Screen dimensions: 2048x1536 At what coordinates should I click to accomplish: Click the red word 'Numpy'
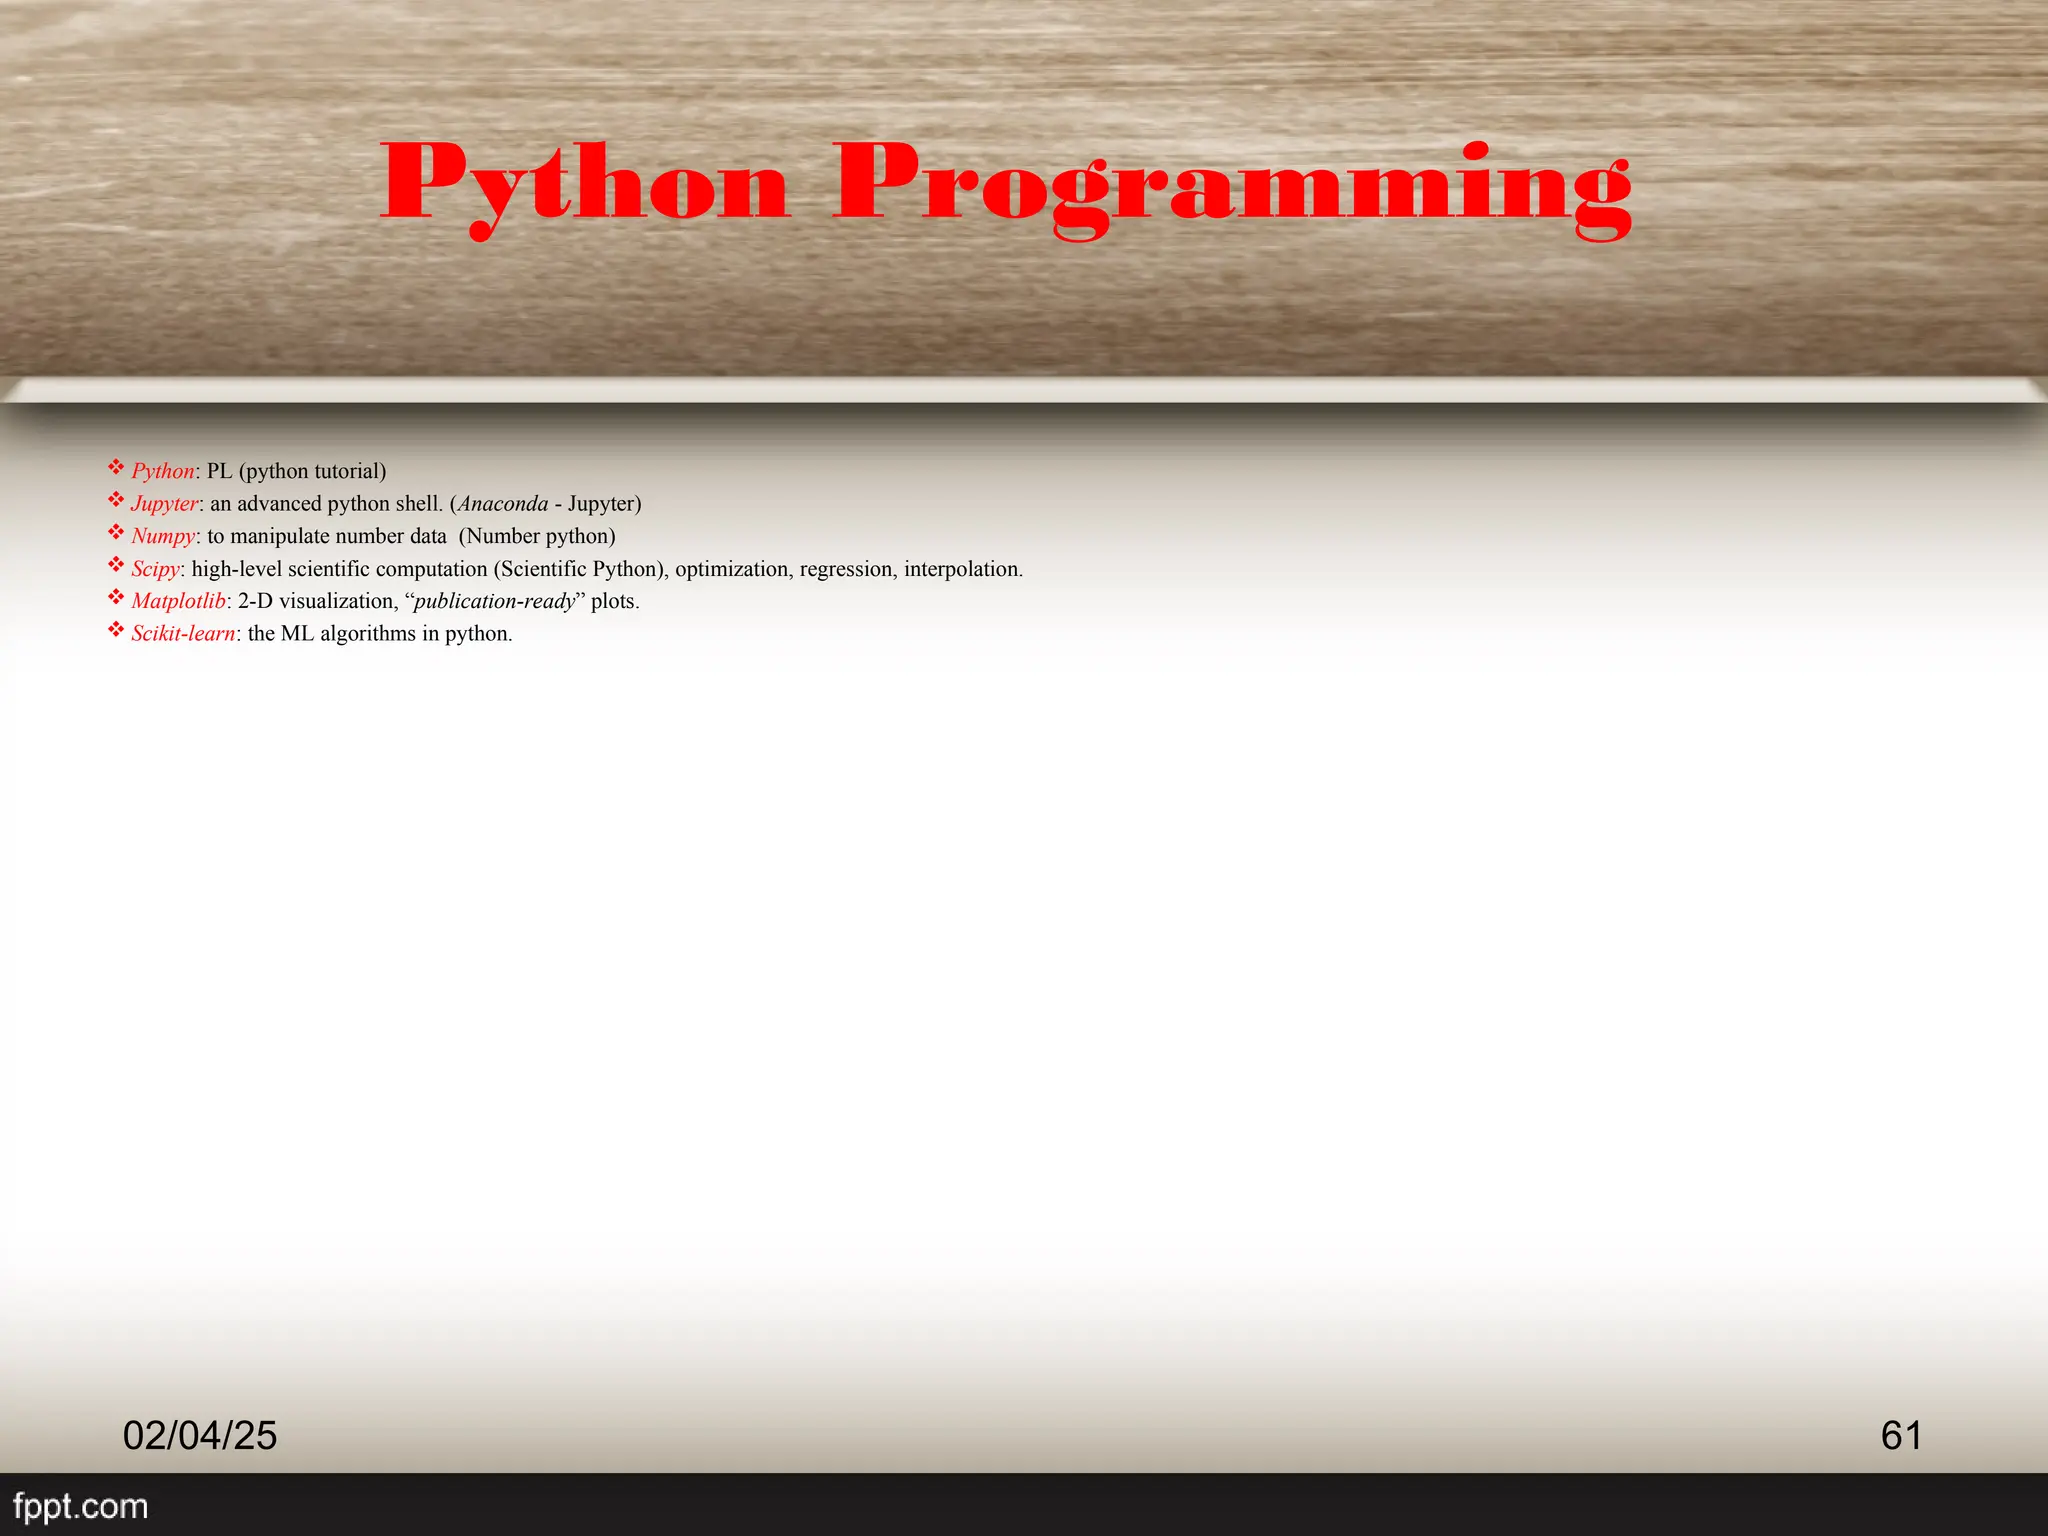coord(163,536)
